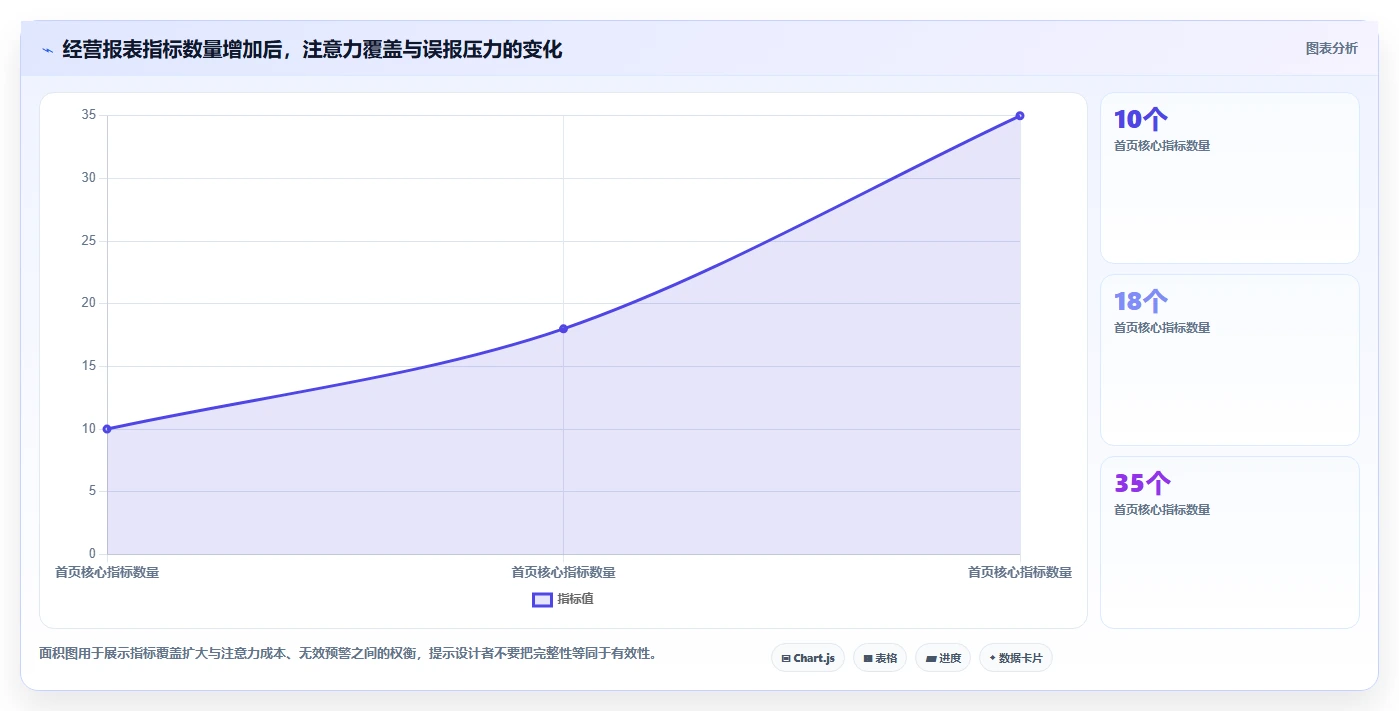Open the 18个 metric card
1399x711 pixels.
click(1229, 360)
